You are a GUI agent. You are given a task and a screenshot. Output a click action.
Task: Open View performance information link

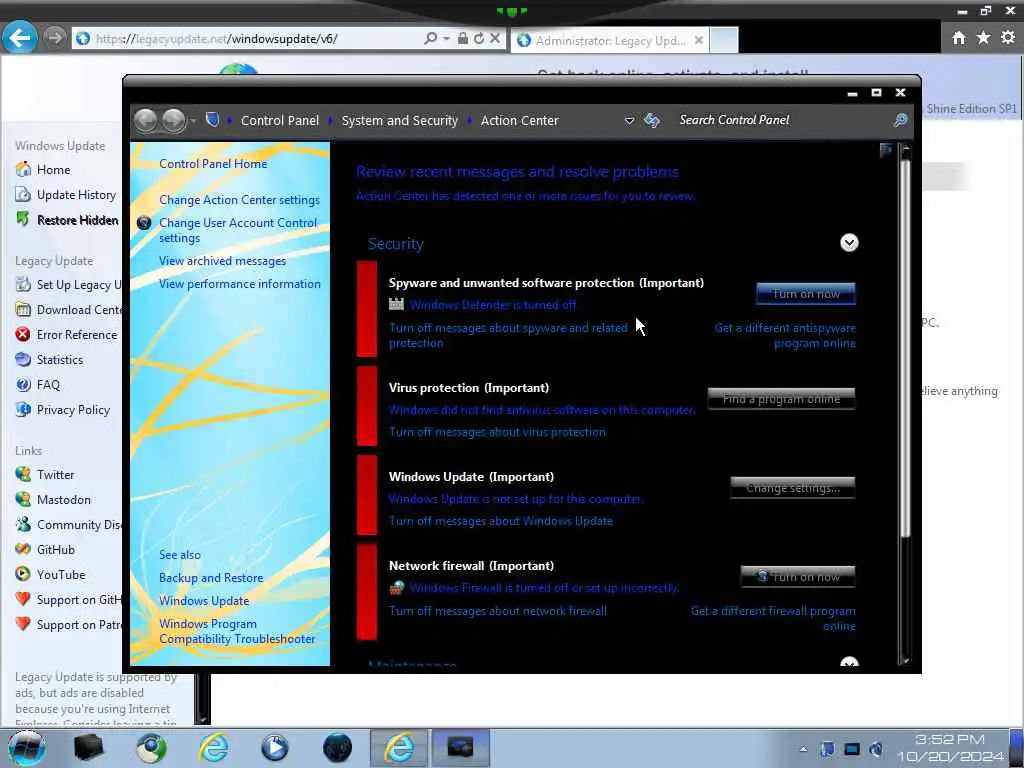pyautogui.click(x=240, y=284)
